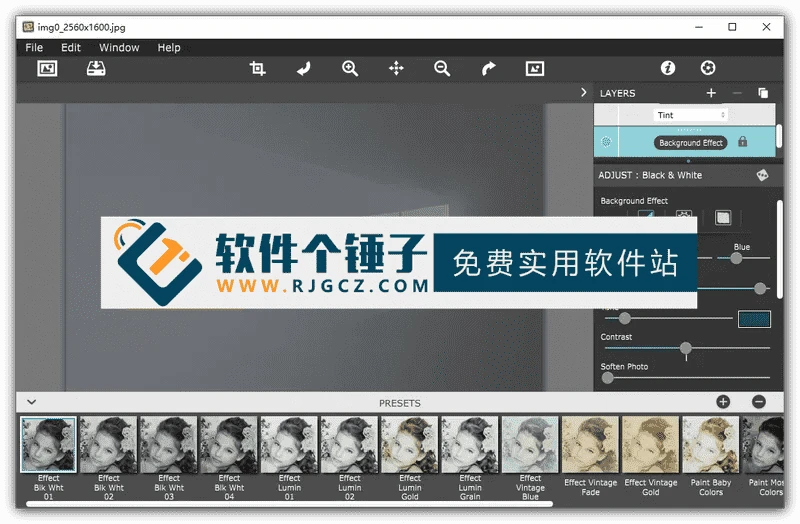Toggle the Background Effect layer lock
Screen dimensions: 800x524
point(743,142)
